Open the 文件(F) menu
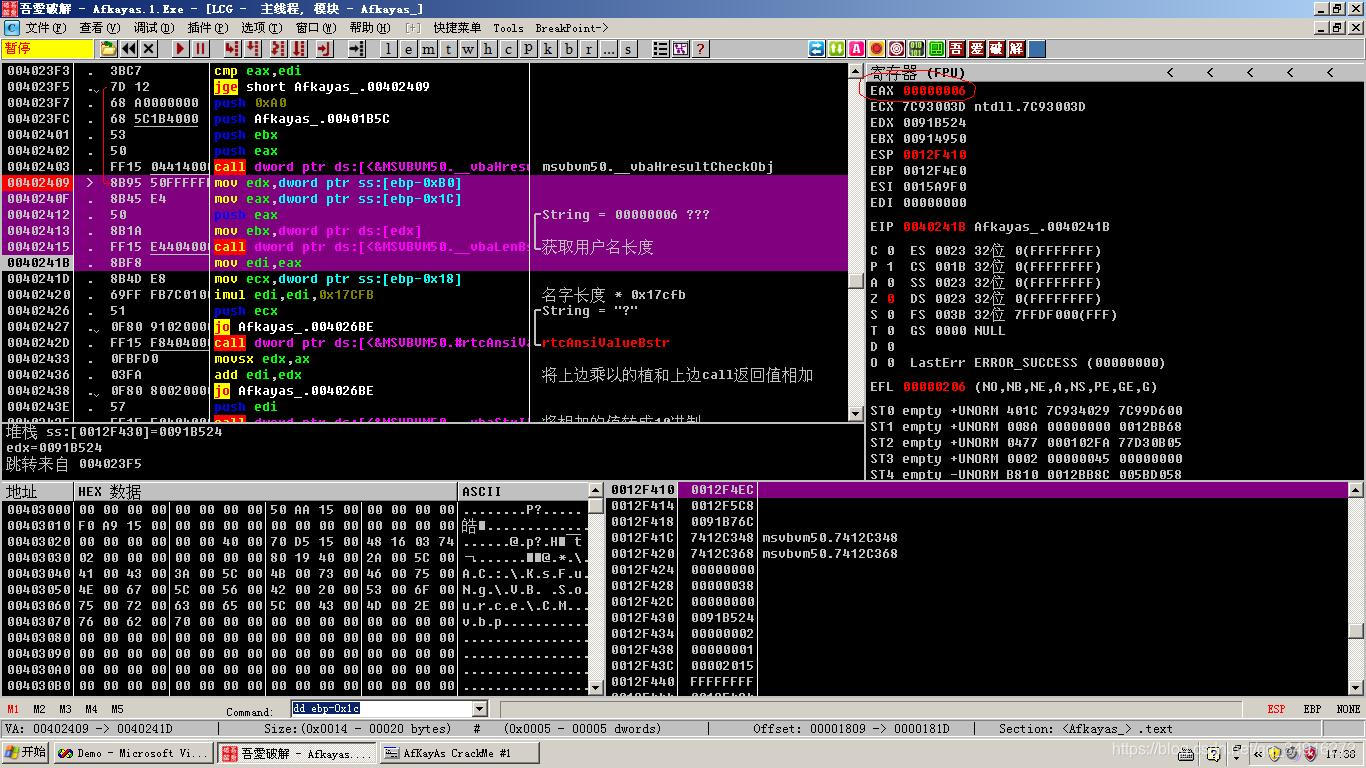The height and width of the screenshot is (768, 1366). pos(46,28)
